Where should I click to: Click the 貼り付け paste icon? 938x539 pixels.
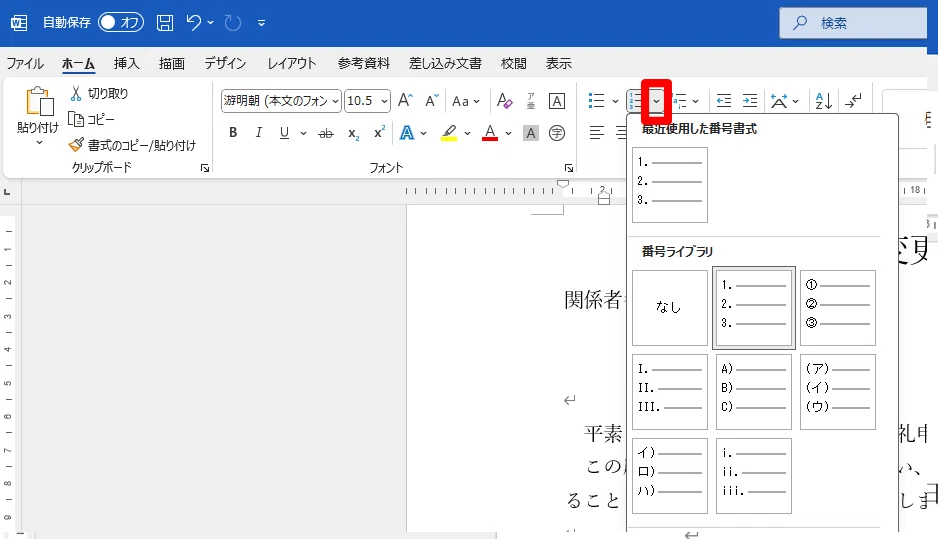tap(38, 101)
